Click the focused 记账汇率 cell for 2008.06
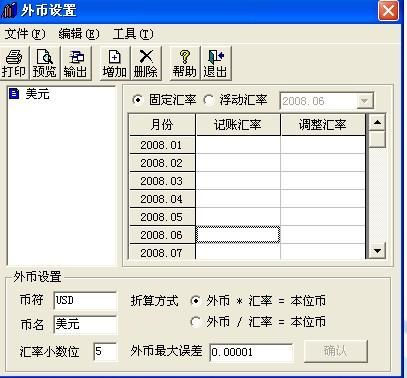The image size is (407, 378). 238,235
